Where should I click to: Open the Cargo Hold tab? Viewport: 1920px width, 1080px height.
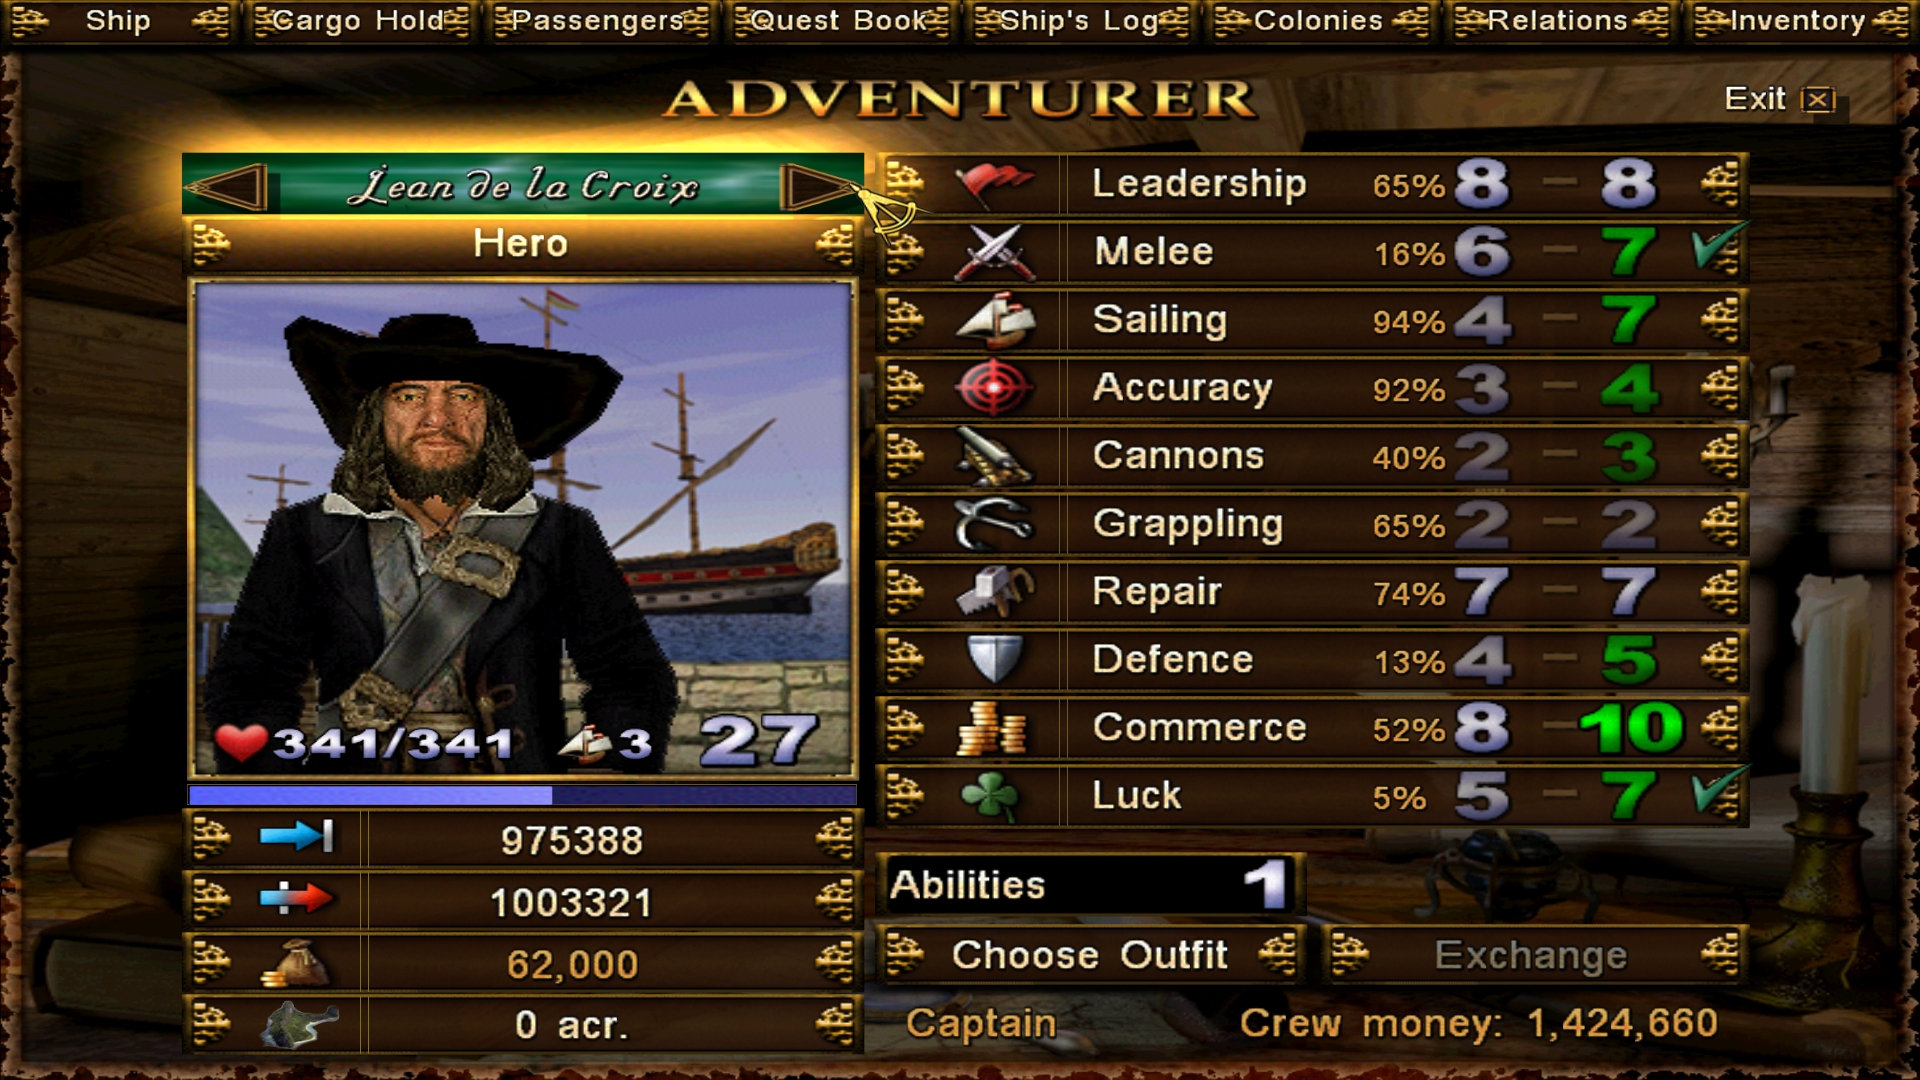click(x=360, y=21)
